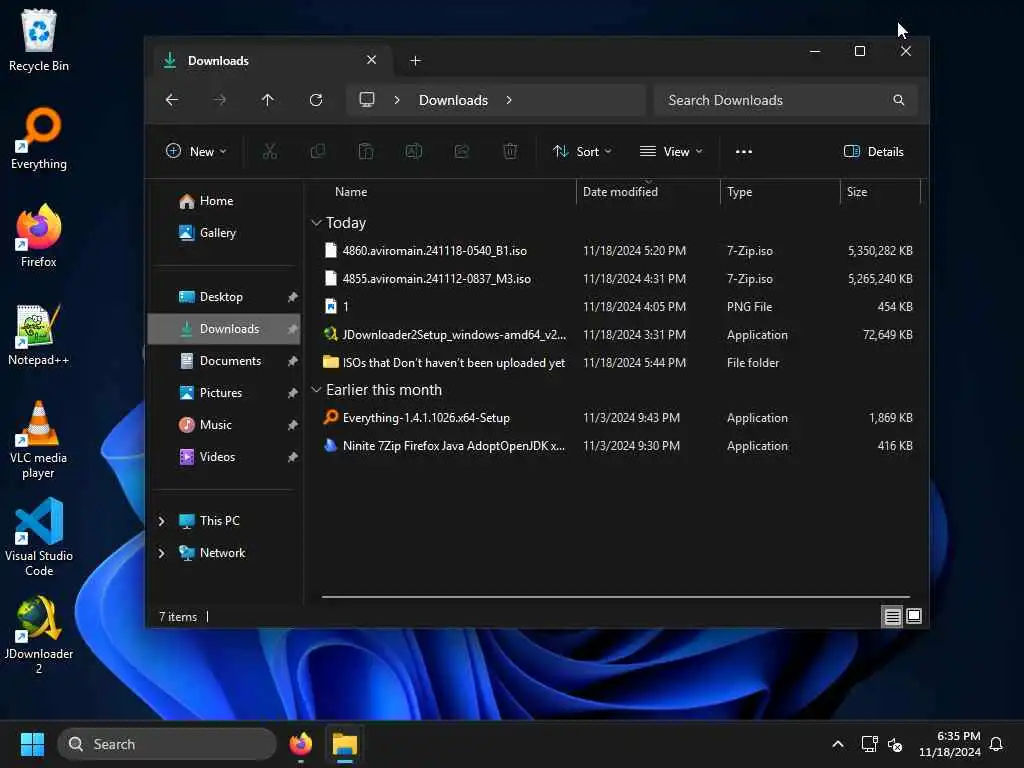Select the Everything desktop shortcut

[39, 138]
